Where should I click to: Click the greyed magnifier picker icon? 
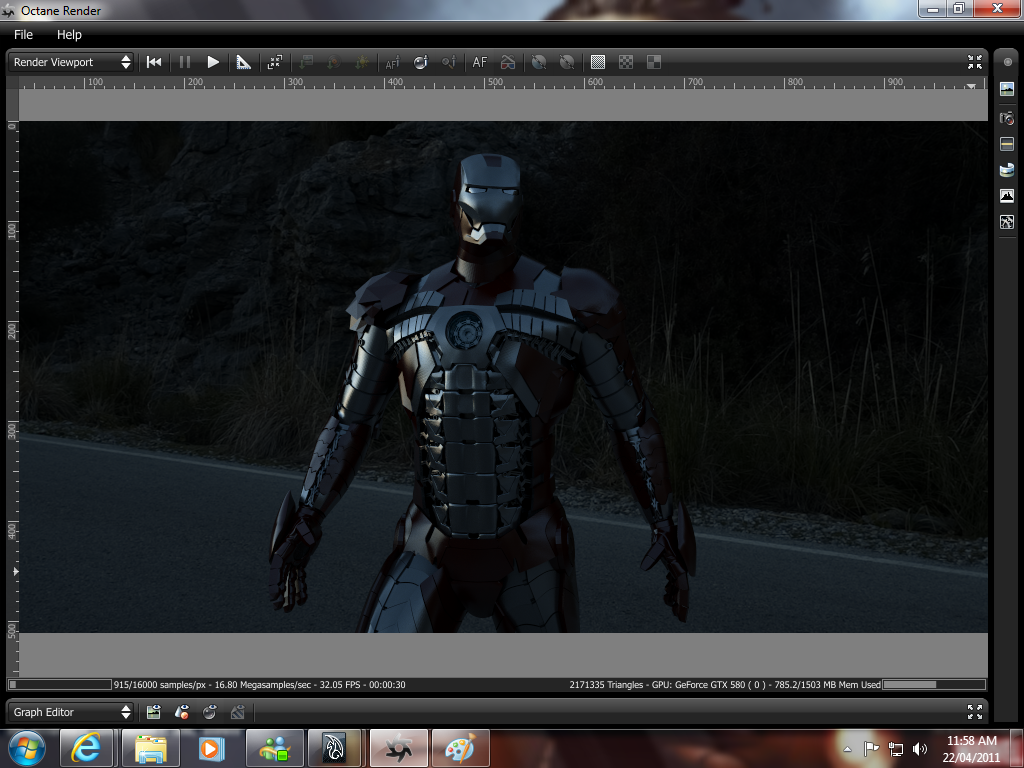(449, 62)
